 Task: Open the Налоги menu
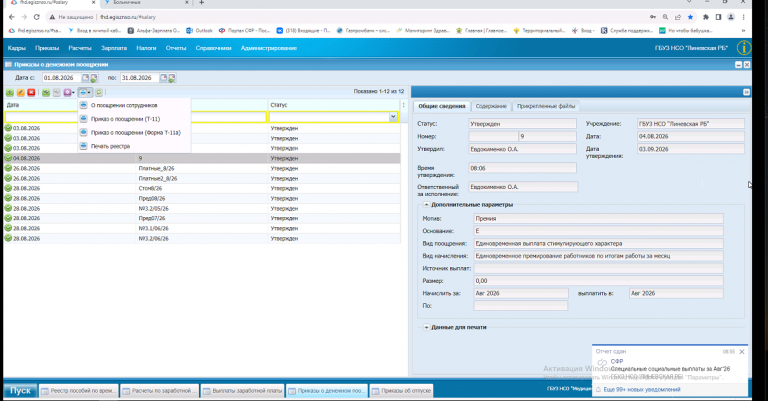[146, 48]
